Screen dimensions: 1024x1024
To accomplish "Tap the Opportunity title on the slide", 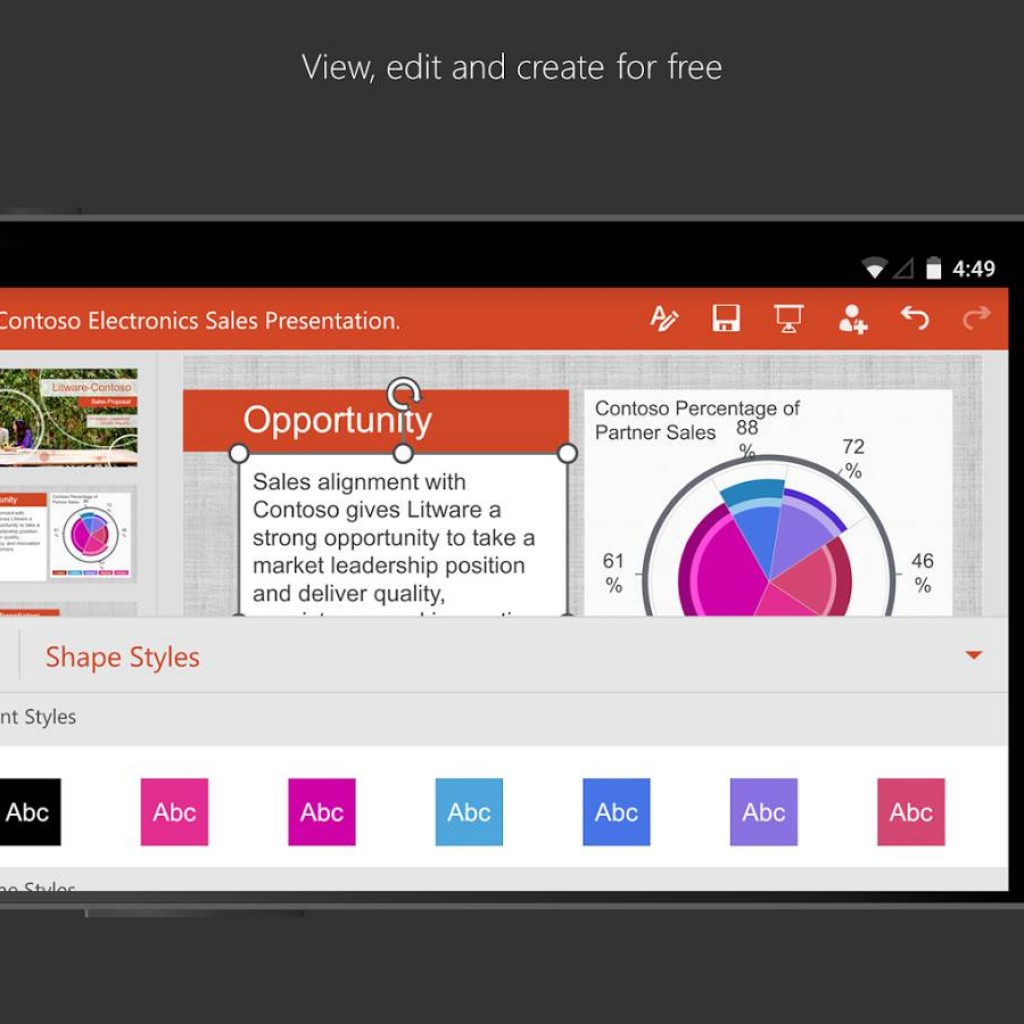I will pos(337,420).
